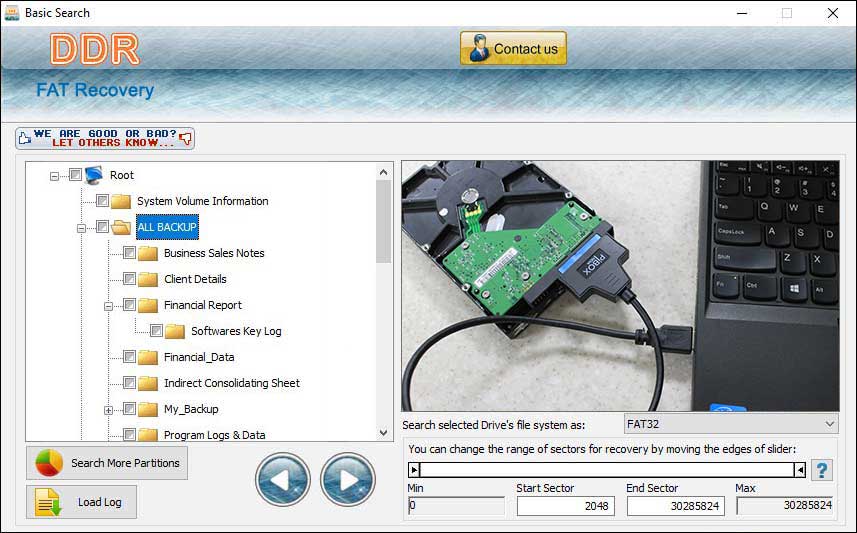The image size is (857, 533).
Task: Click the hard drive preview image
Action: pos(620,286)
